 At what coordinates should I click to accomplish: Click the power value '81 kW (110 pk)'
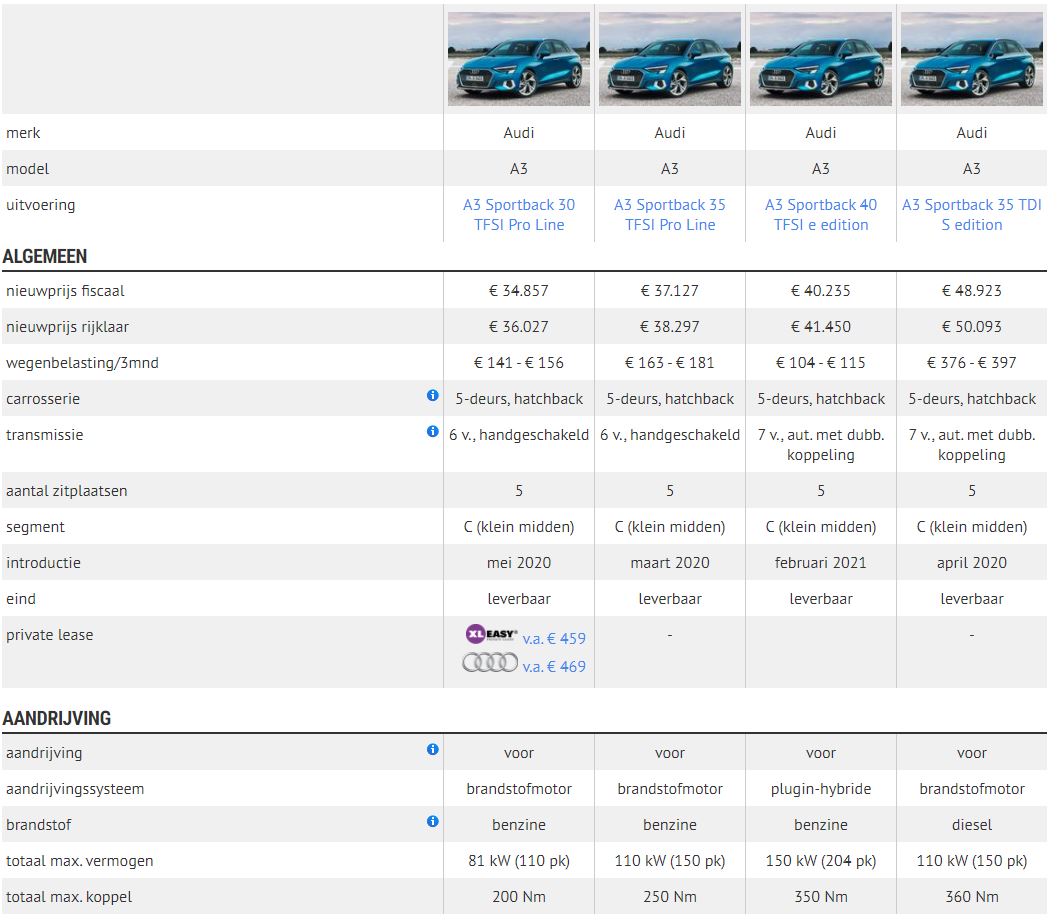(519, 861)
